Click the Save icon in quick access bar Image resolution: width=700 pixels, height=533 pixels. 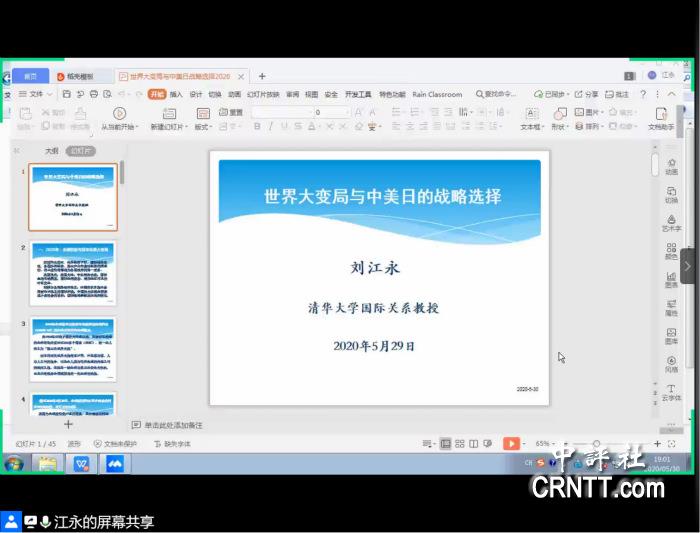click(67, 94)
